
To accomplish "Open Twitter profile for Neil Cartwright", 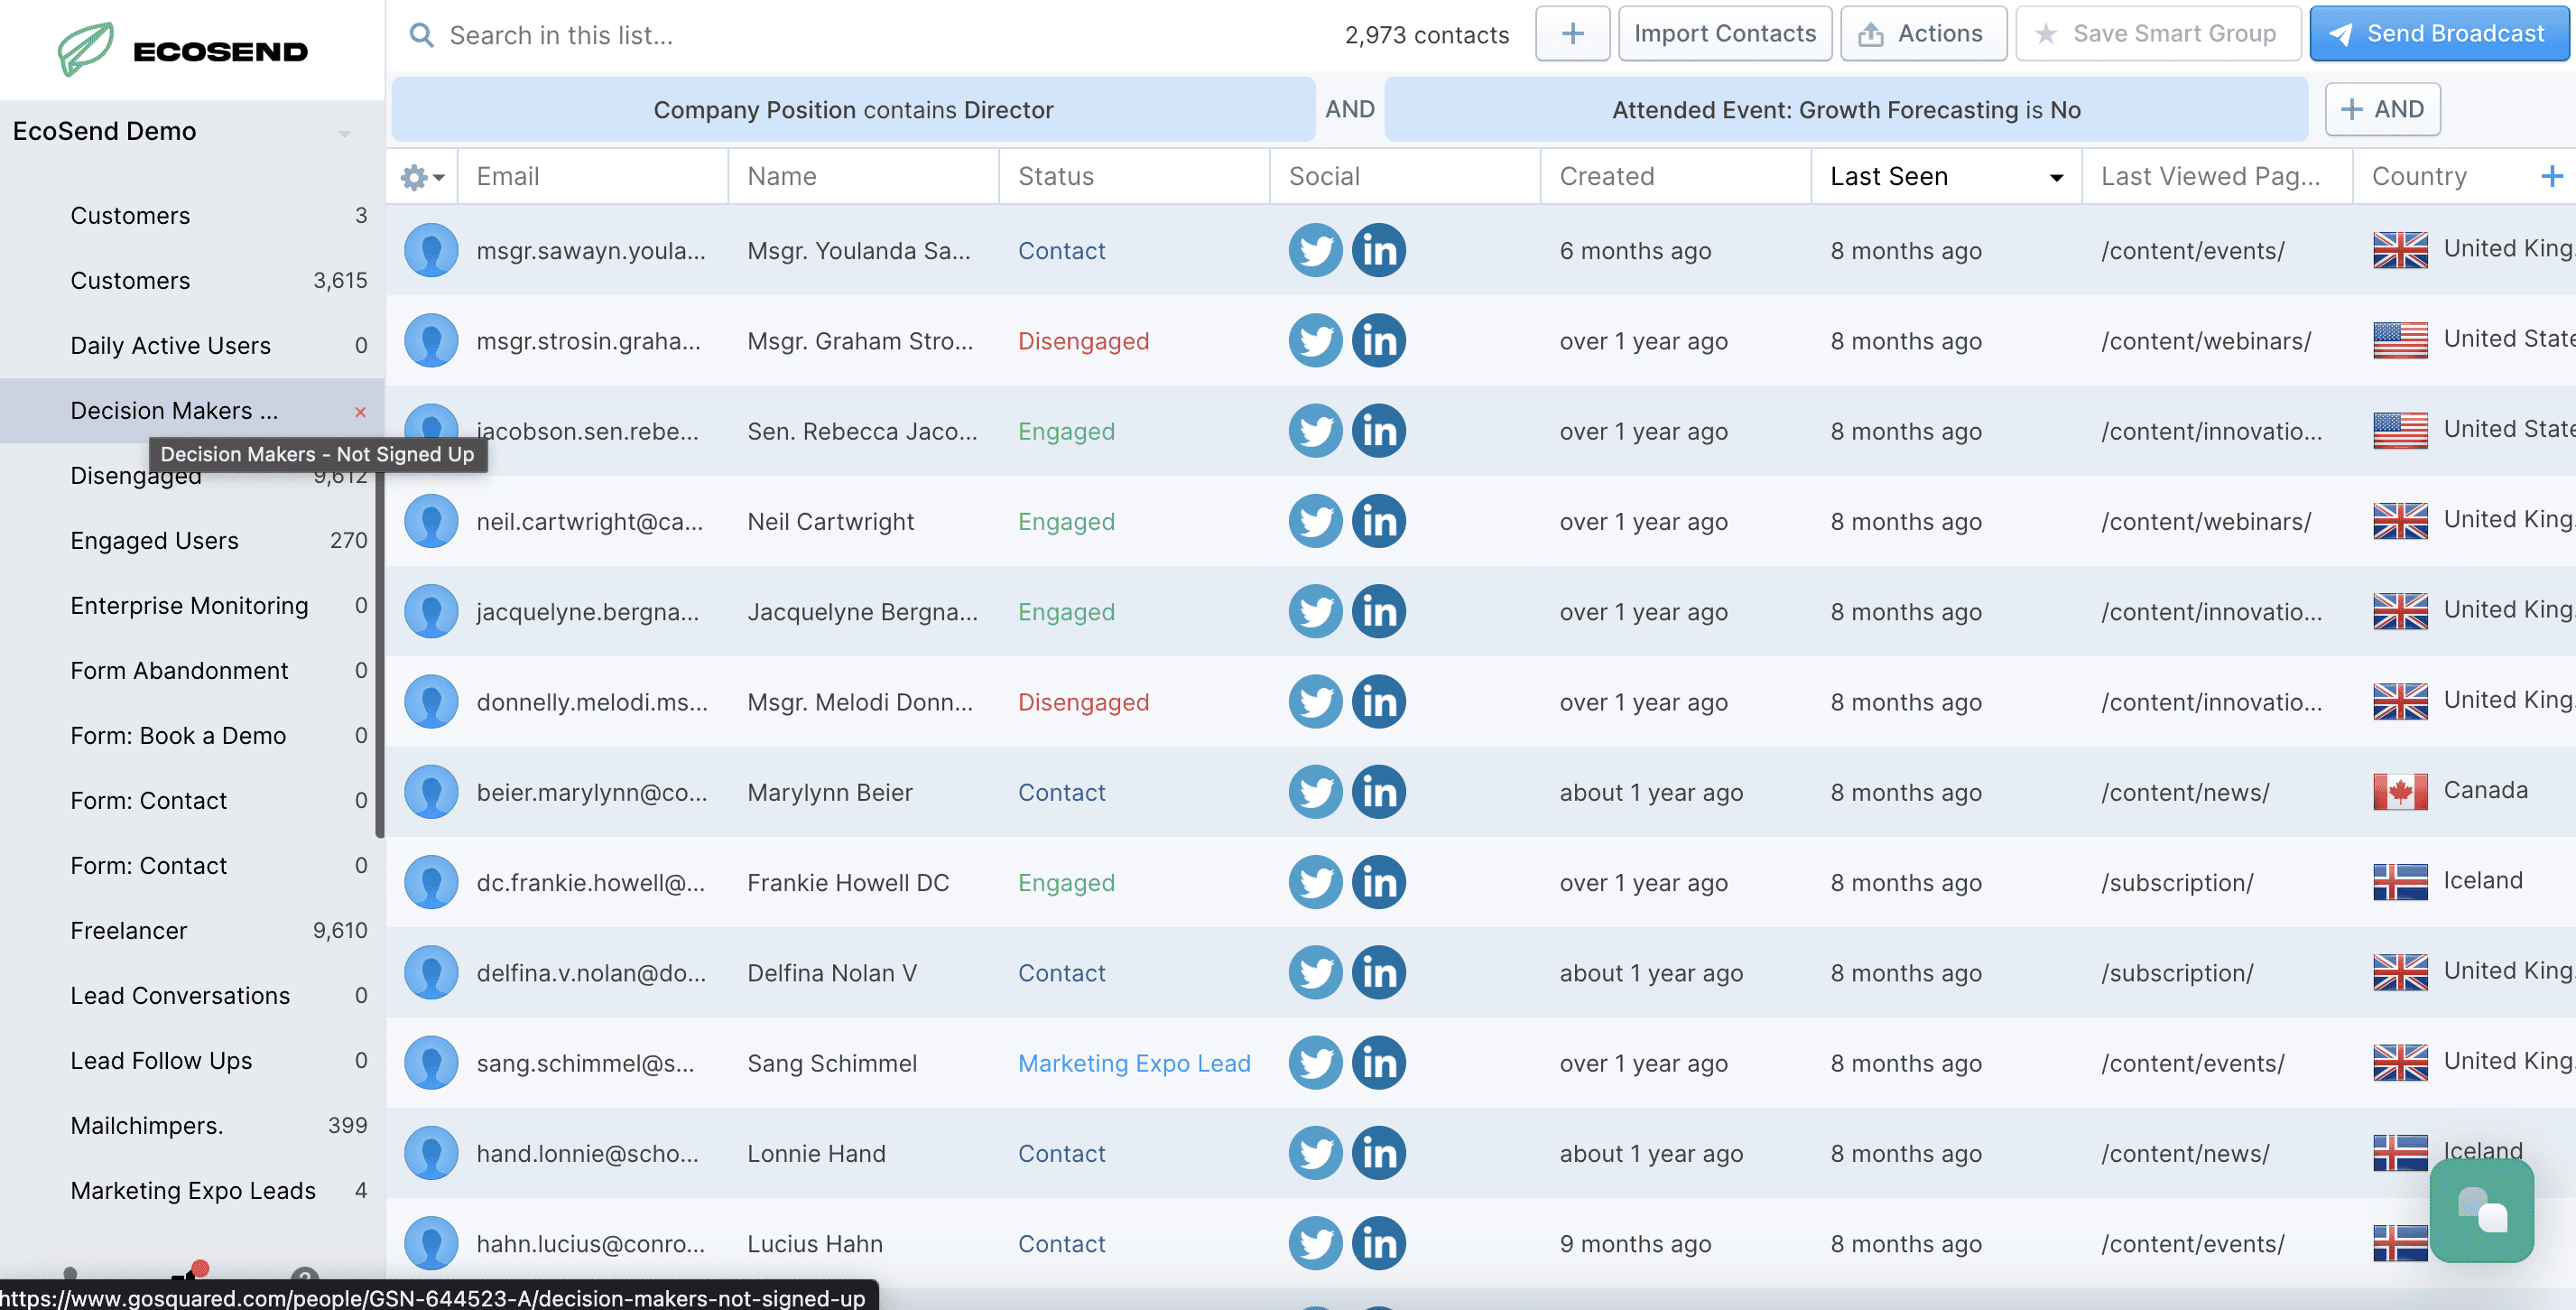I will [1314, 521].
